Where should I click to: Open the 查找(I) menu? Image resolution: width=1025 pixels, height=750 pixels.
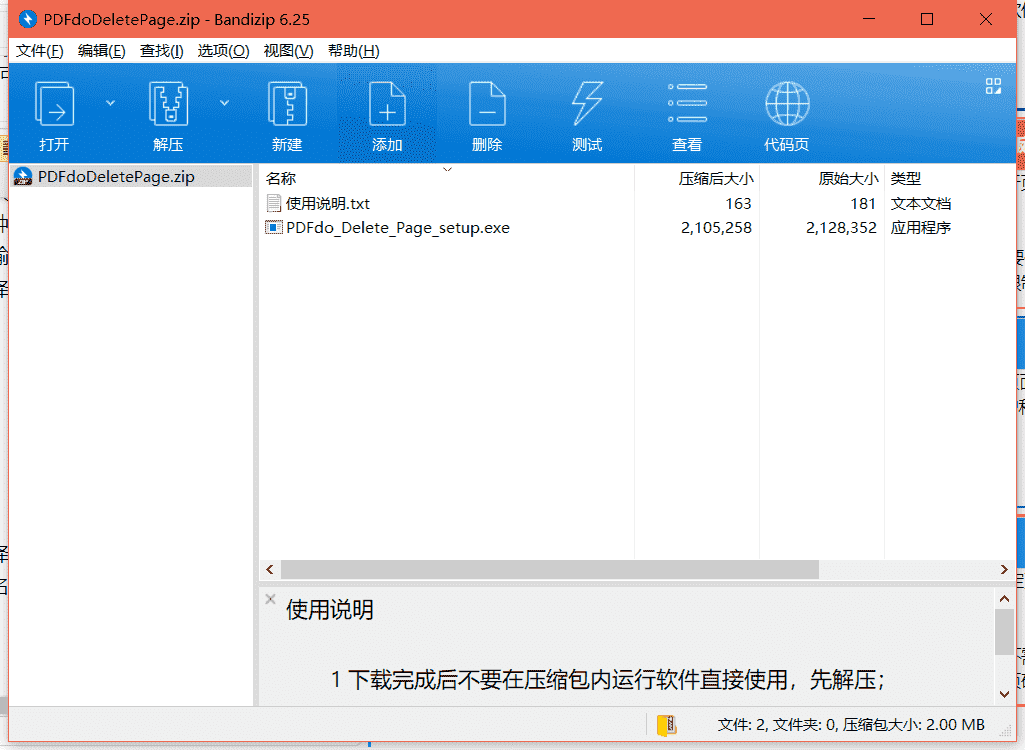pos(161,51)
